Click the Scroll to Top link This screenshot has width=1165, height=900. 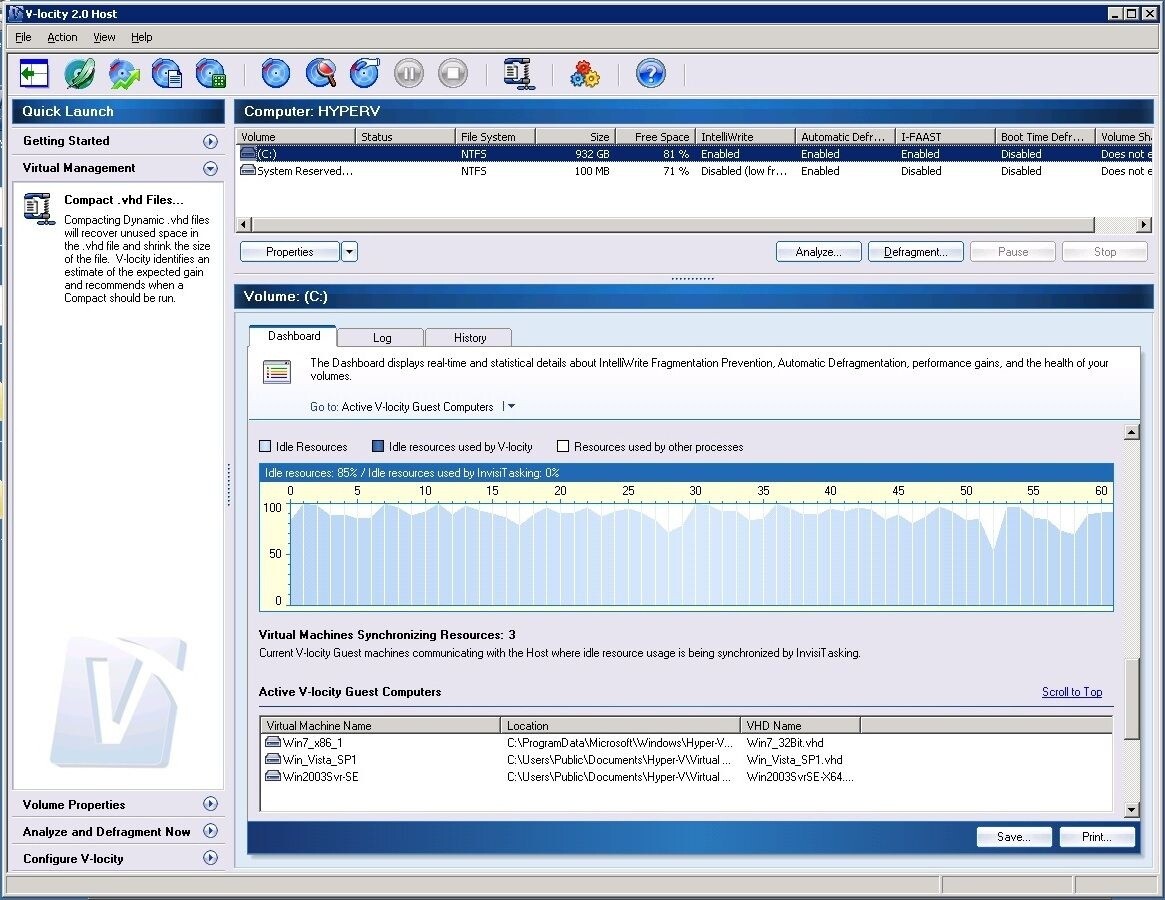coord(1071,692)
